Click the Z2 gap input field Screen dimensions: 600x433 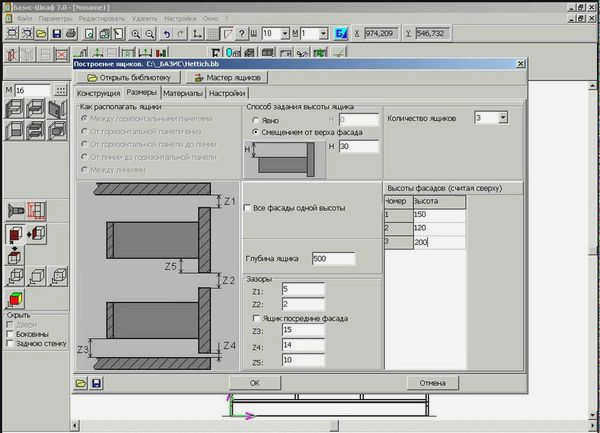point(303,304)
